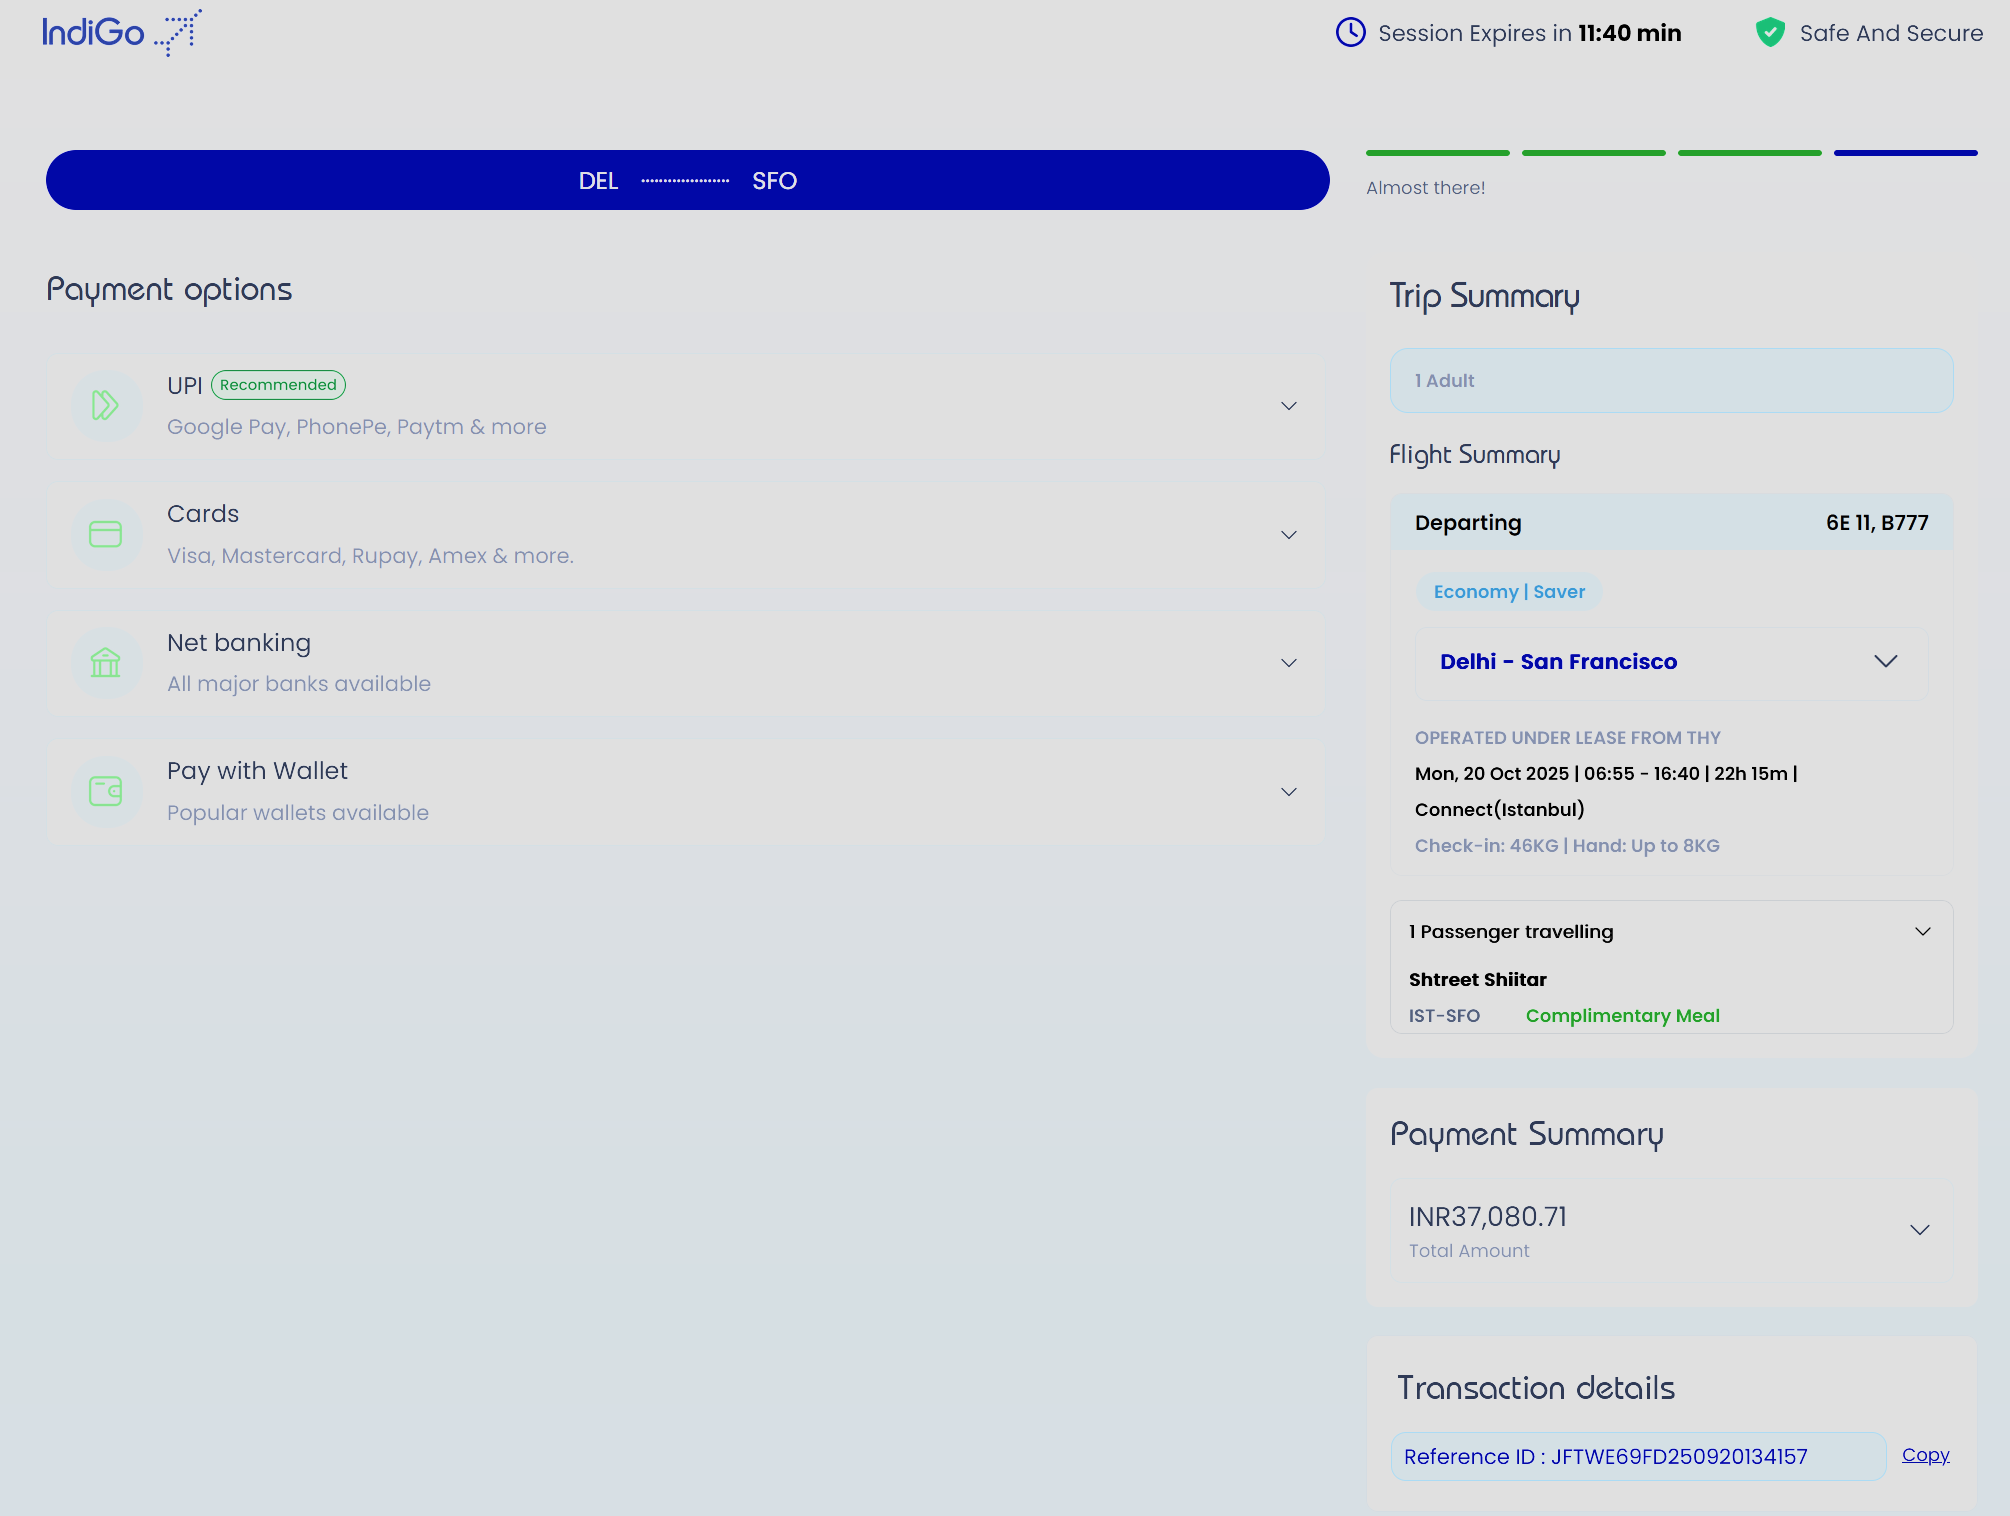Image resolution: width=2010 pixels, height=1516 pixels.
Task: Click the blue final progress step bar
Action: (1905, 153)
